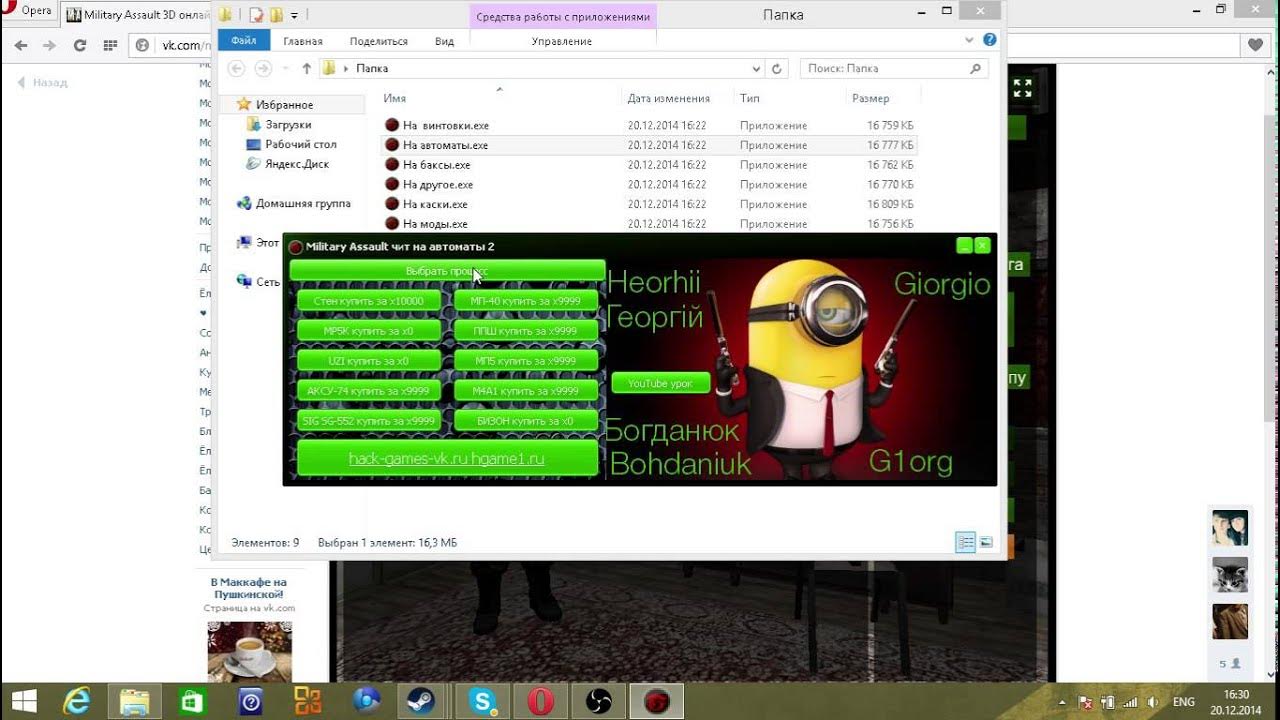
Task: Expand the Explorer ribbon chevron
Action: pyautogui.click(x=969, y=40)
